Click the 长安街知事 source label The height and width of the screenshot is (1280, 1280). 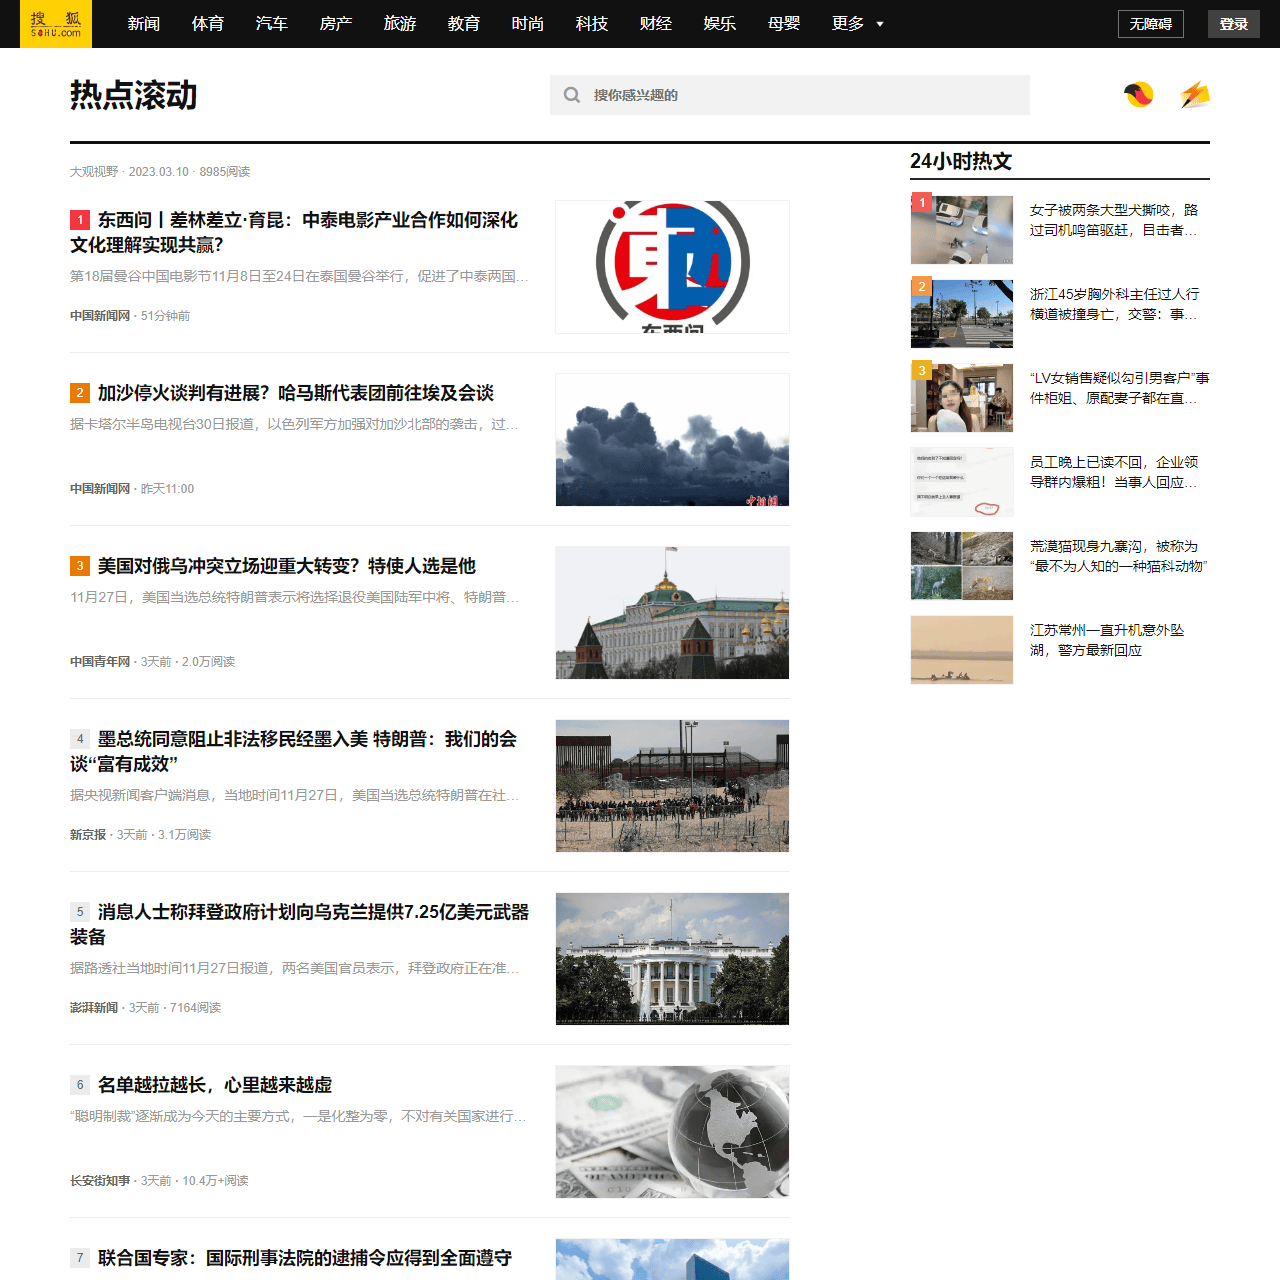(100, 1181)
